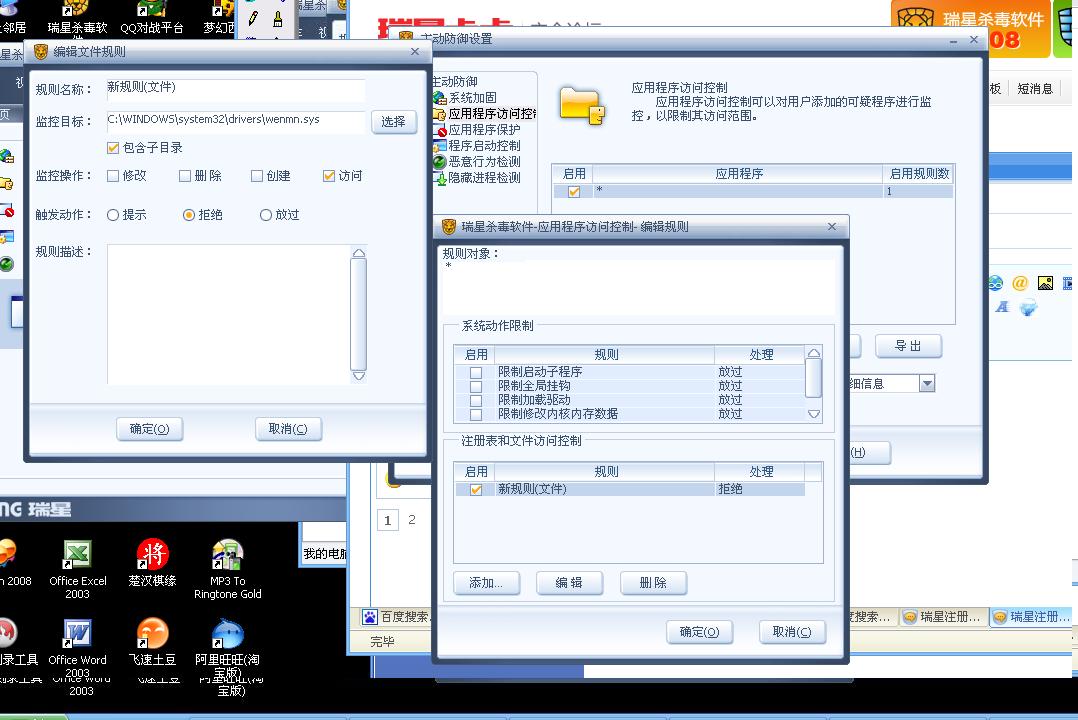Enable the 删除 monitoring checkbox
The width and height of the screenshot is (1078, 720).
click(x=185, y=176)
